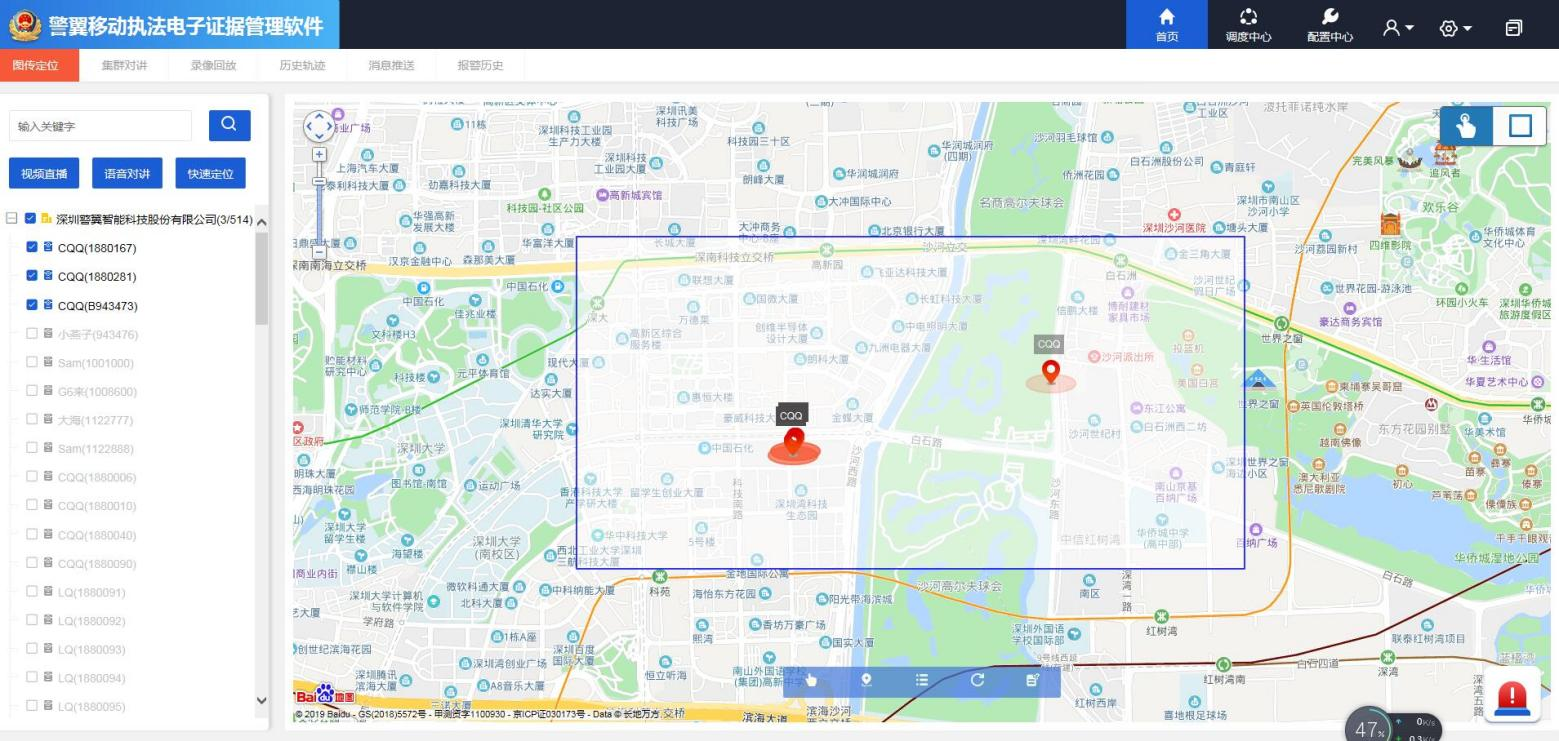The height and width of the screenshot is (741, 1559).
Task: Click device icon beside LQ(1880093)
Action: (x=47, y=649)
